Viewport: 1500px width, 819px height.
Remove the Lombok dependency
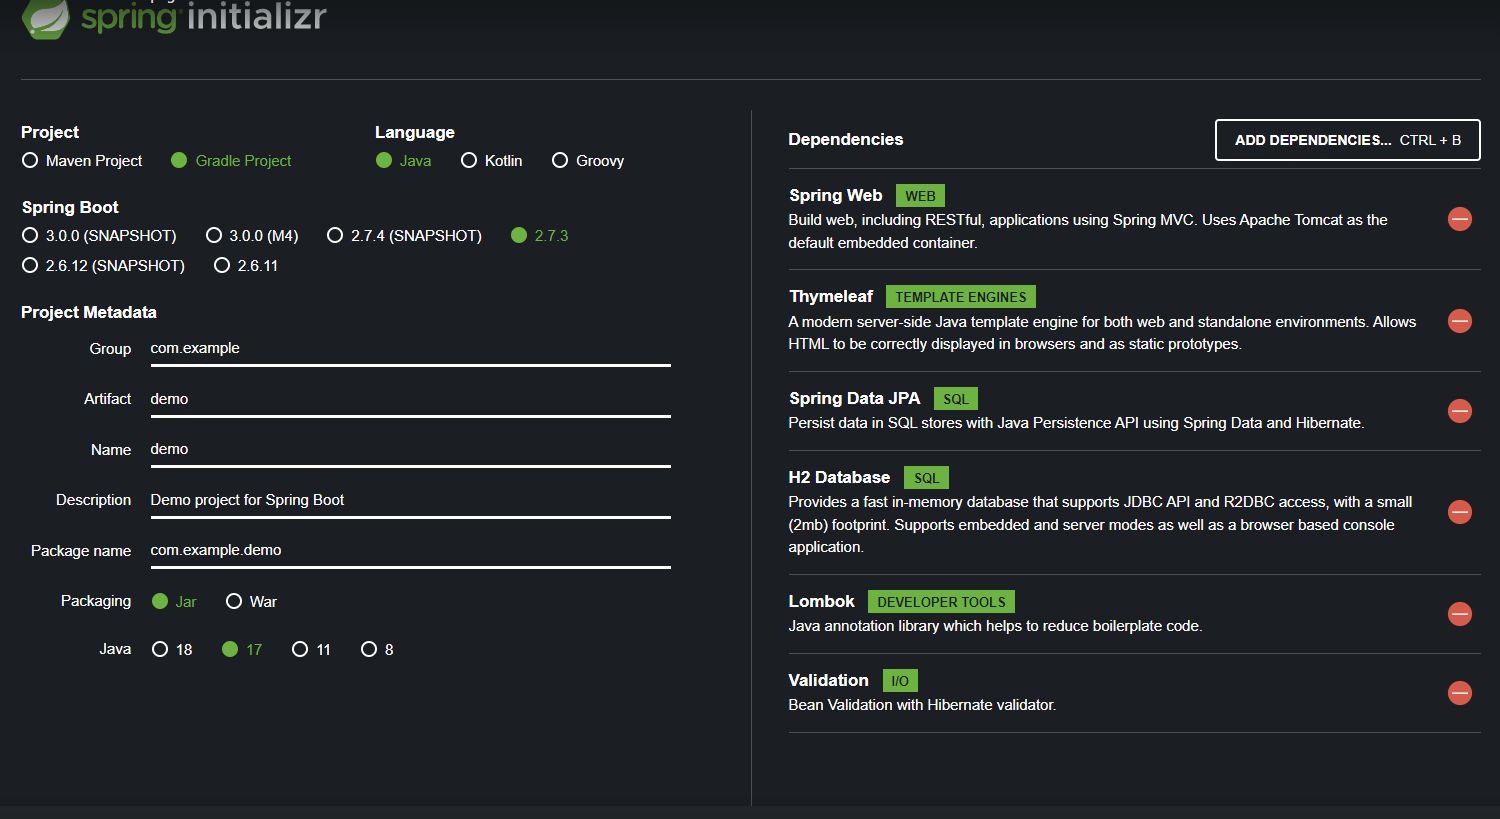point(1460,614)
